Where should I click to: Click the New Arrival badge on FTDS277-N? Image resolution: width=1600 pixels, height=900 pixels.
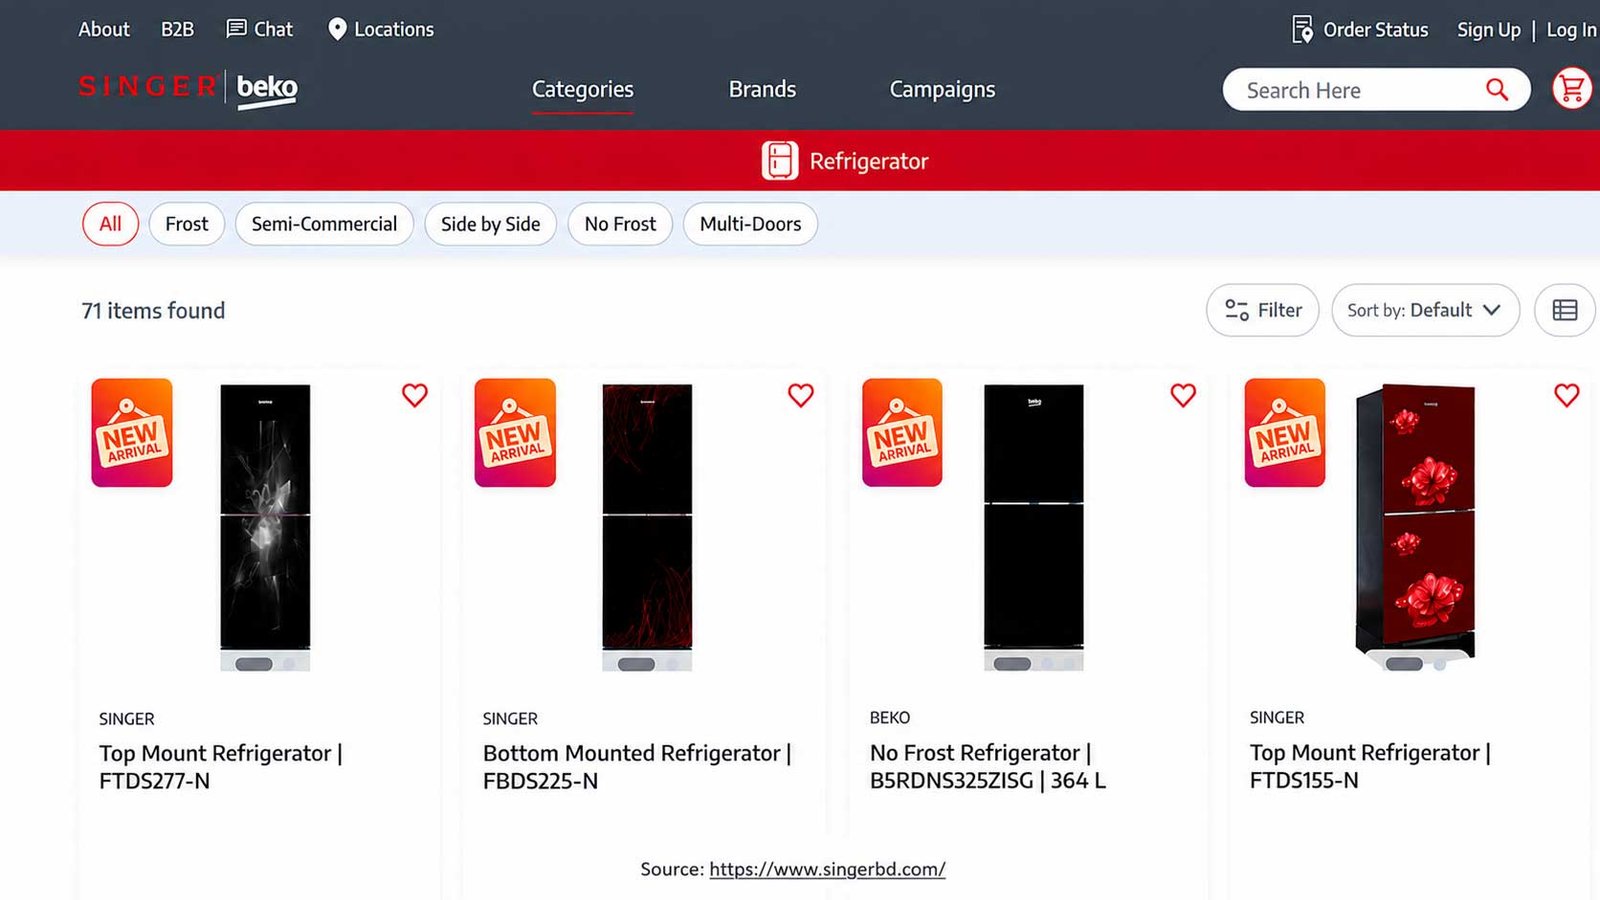click(x=132, y=433)
